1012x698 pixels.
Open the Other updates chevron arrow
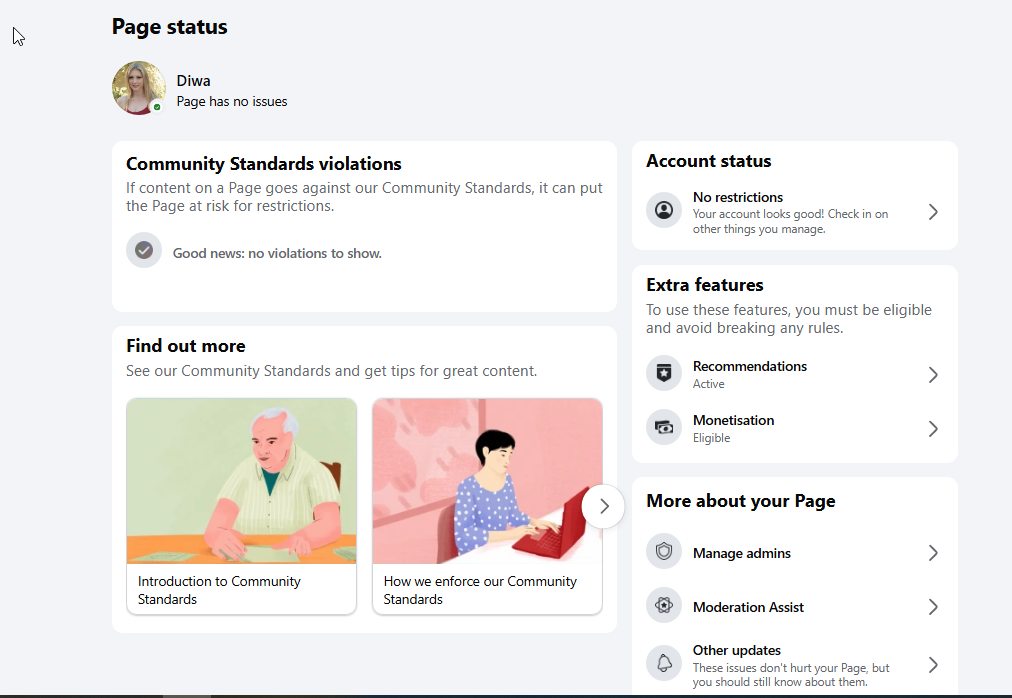pyautogui.click(x=933, y=665)
